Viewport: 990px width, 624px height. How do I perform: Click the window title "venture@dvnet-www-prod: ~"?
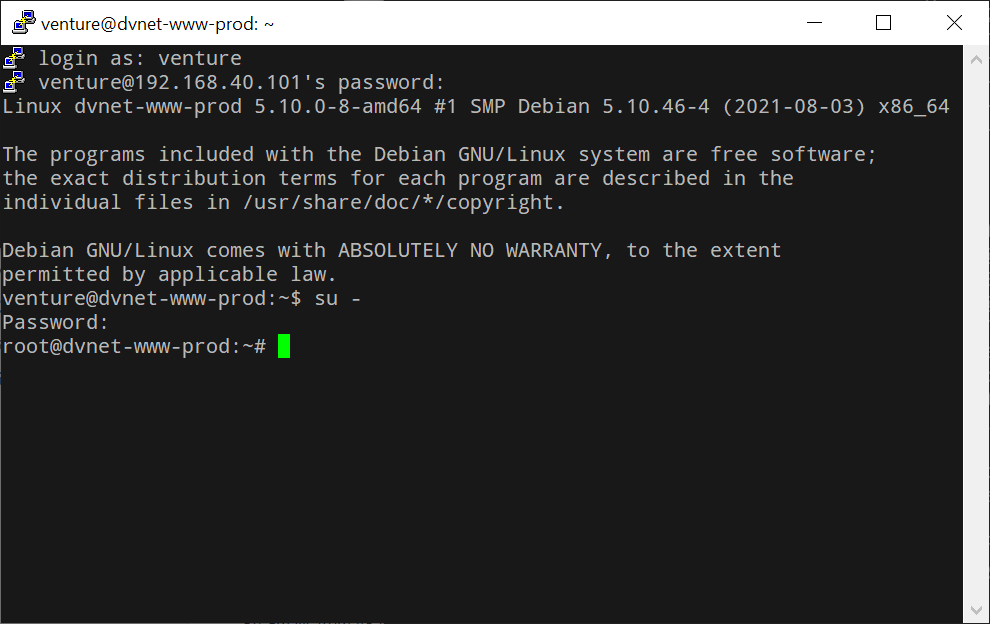158,23
